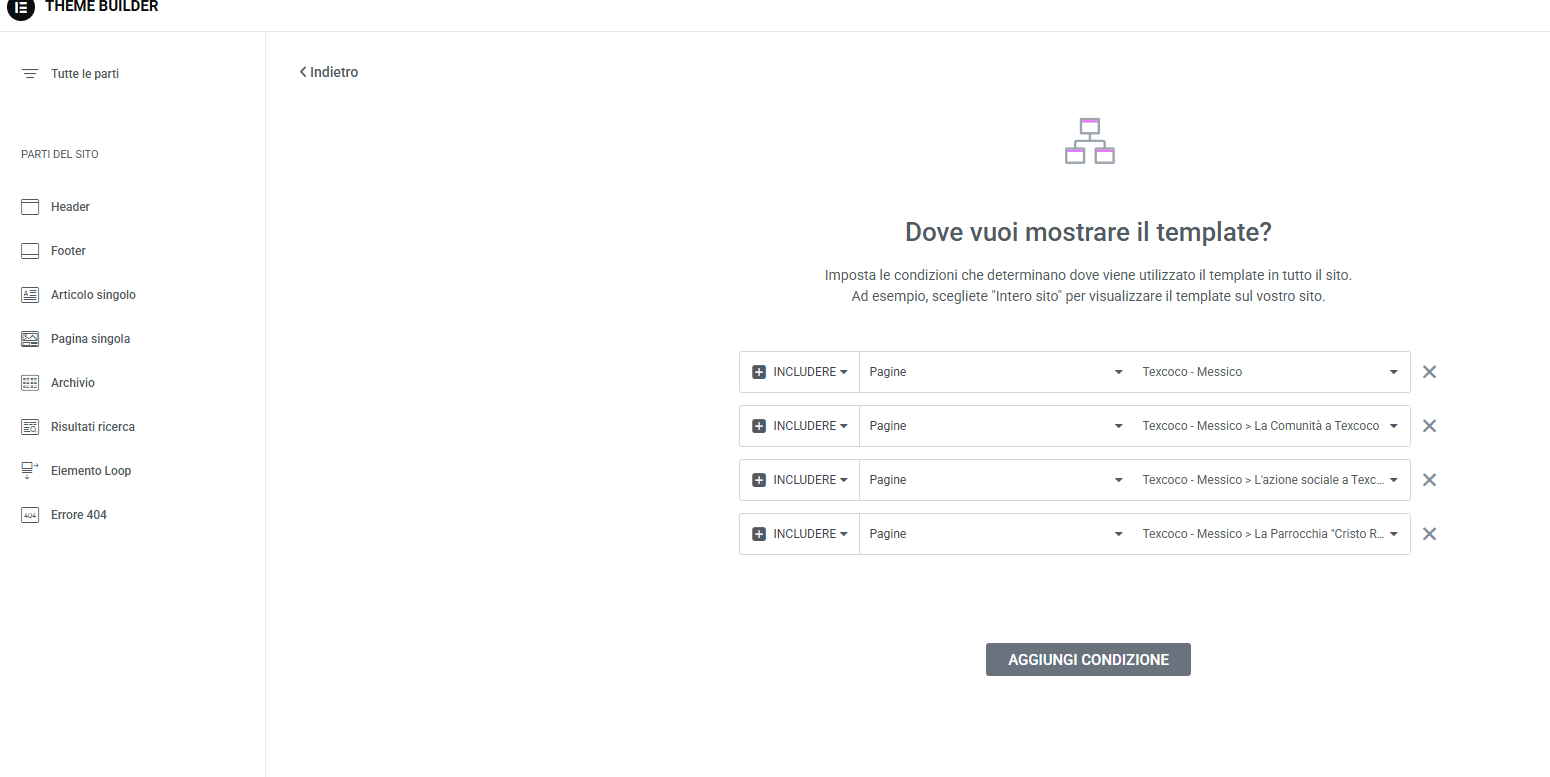Open INCLUDERE dropdown on the last condition

(x=800, y=534)
